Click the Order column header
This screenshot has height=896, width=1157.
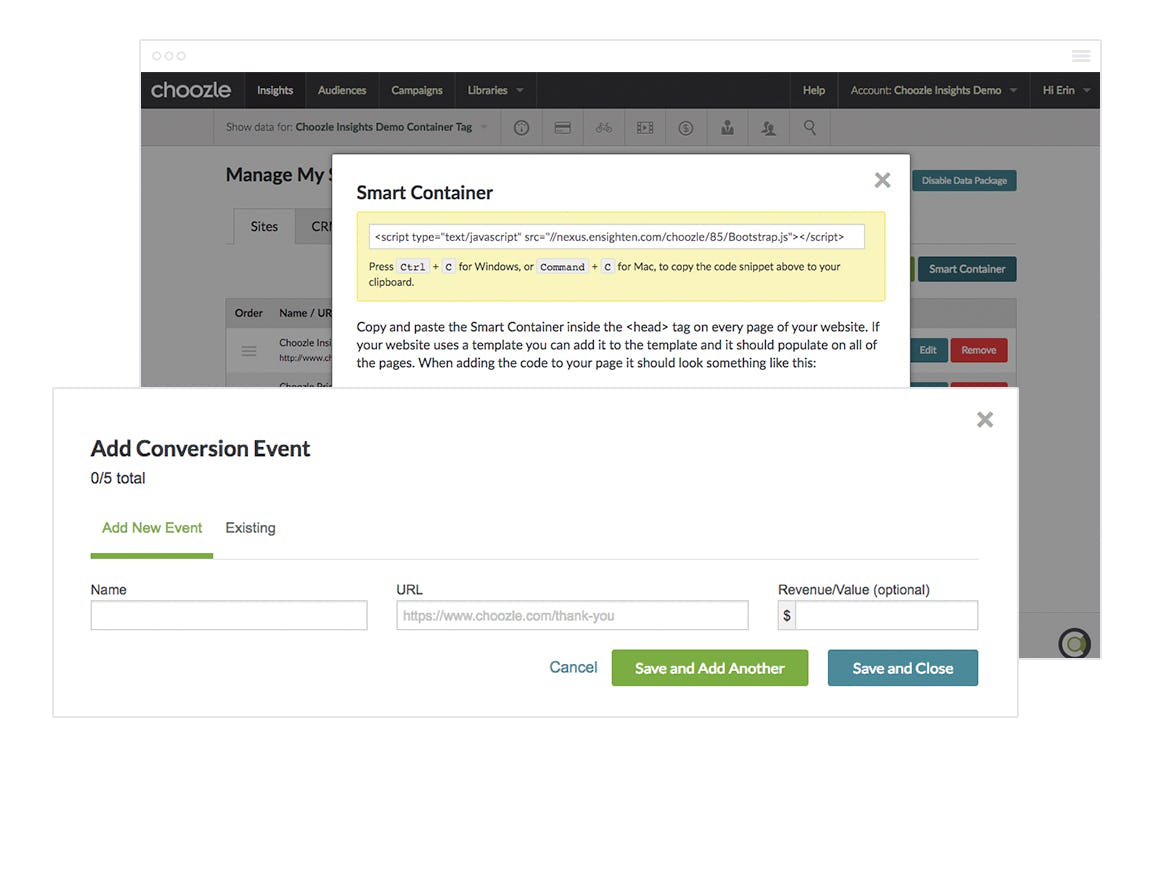(x=249, y=313)
